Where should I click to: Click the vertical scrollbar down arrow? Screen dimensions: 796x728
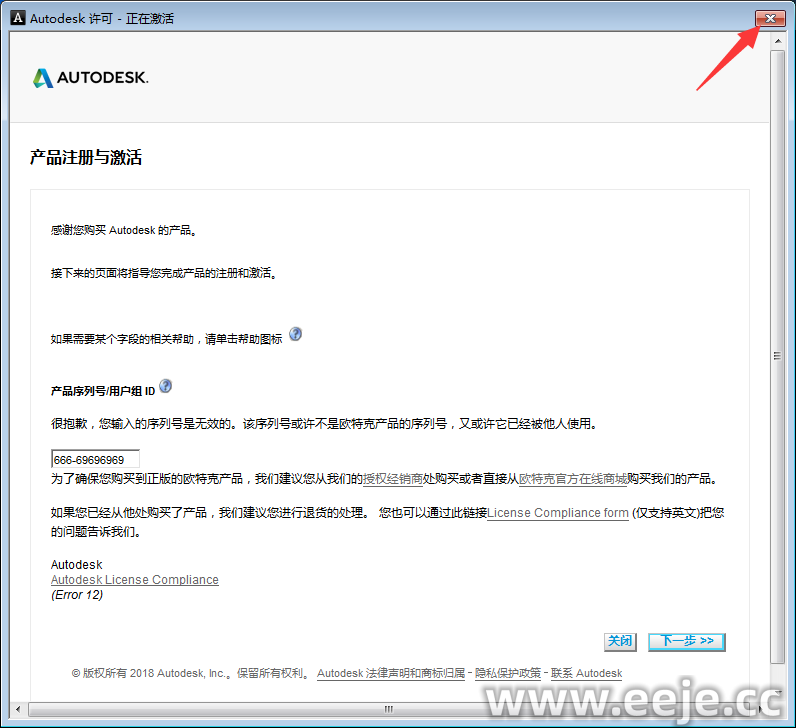coord(777,691)
